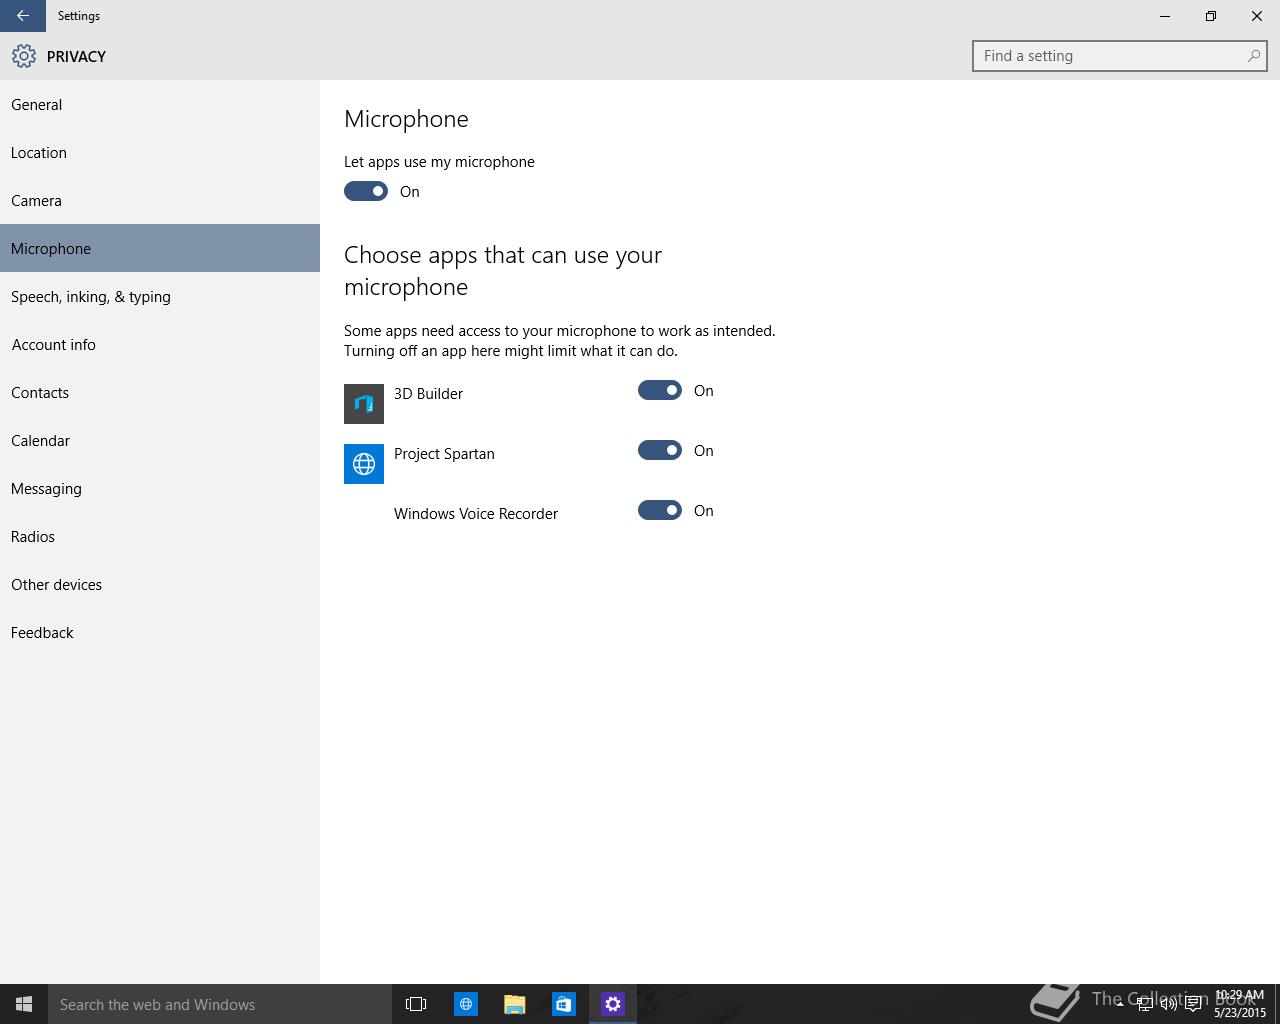This screenshot has height=1024, width=1280.
Task: Open Task View from the taskbar
Action: click(416, 1004)
